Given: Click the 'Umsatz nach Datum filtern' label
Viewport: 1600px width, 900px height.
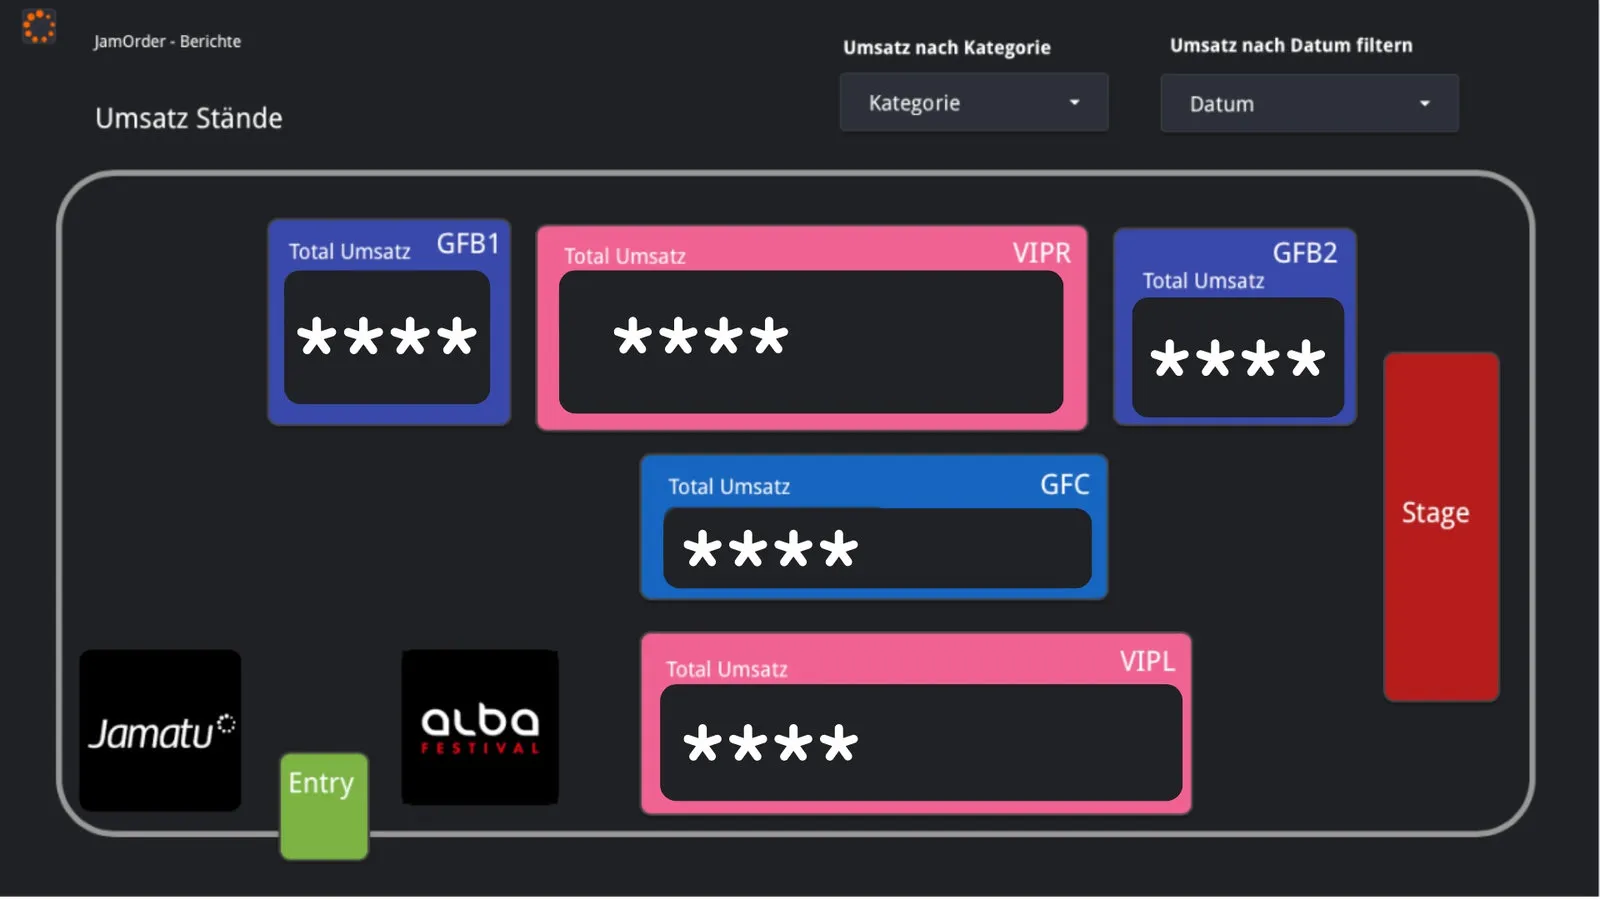Looking at the screenshot, I should 1291,45.
